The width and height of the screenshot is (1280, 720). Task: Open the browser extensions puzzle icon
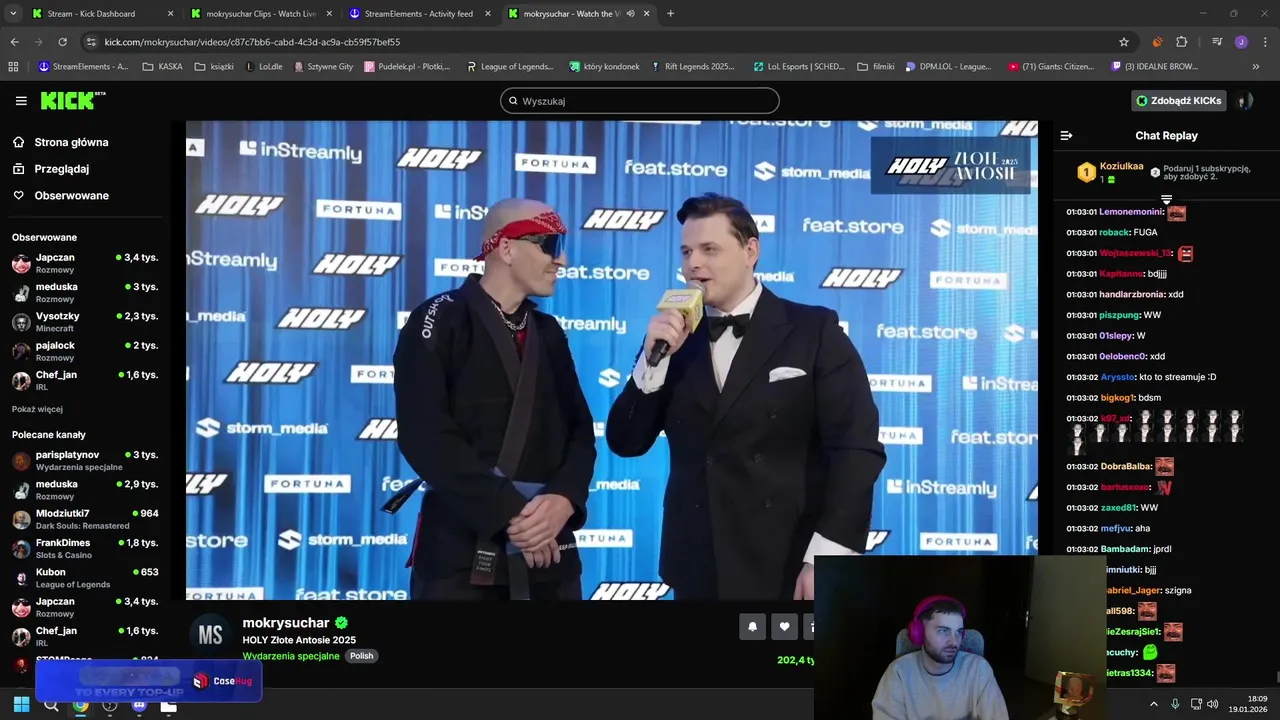(1182, 42)
